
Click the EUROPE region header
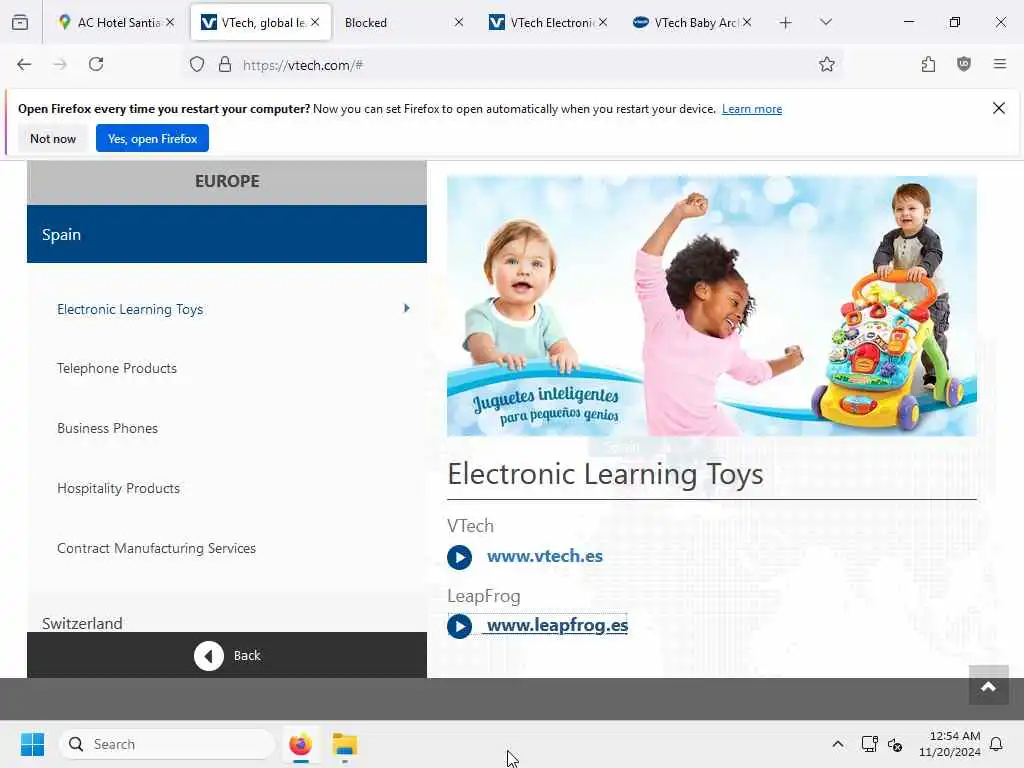[227, 182]
